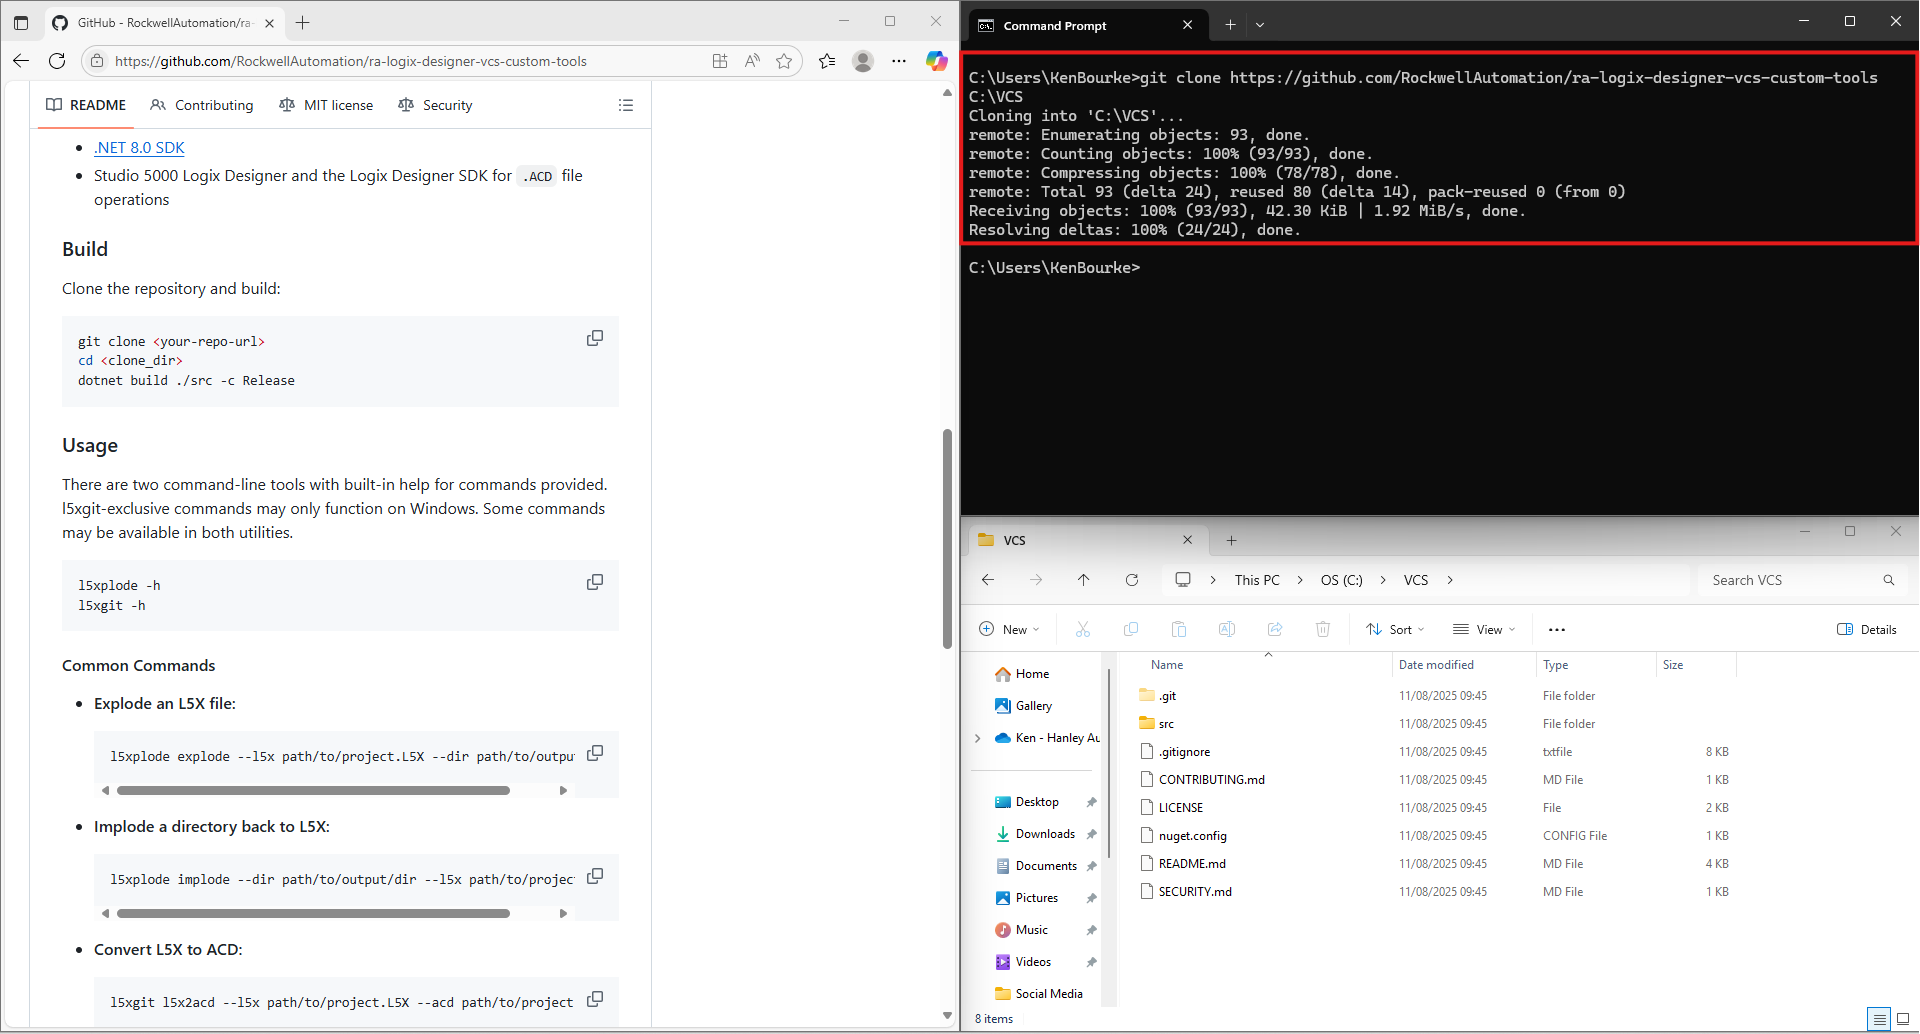Screen dimensions: 1920x1034
Task: Click the Explorer up-one-level arrow
Action: point(1084,580)
